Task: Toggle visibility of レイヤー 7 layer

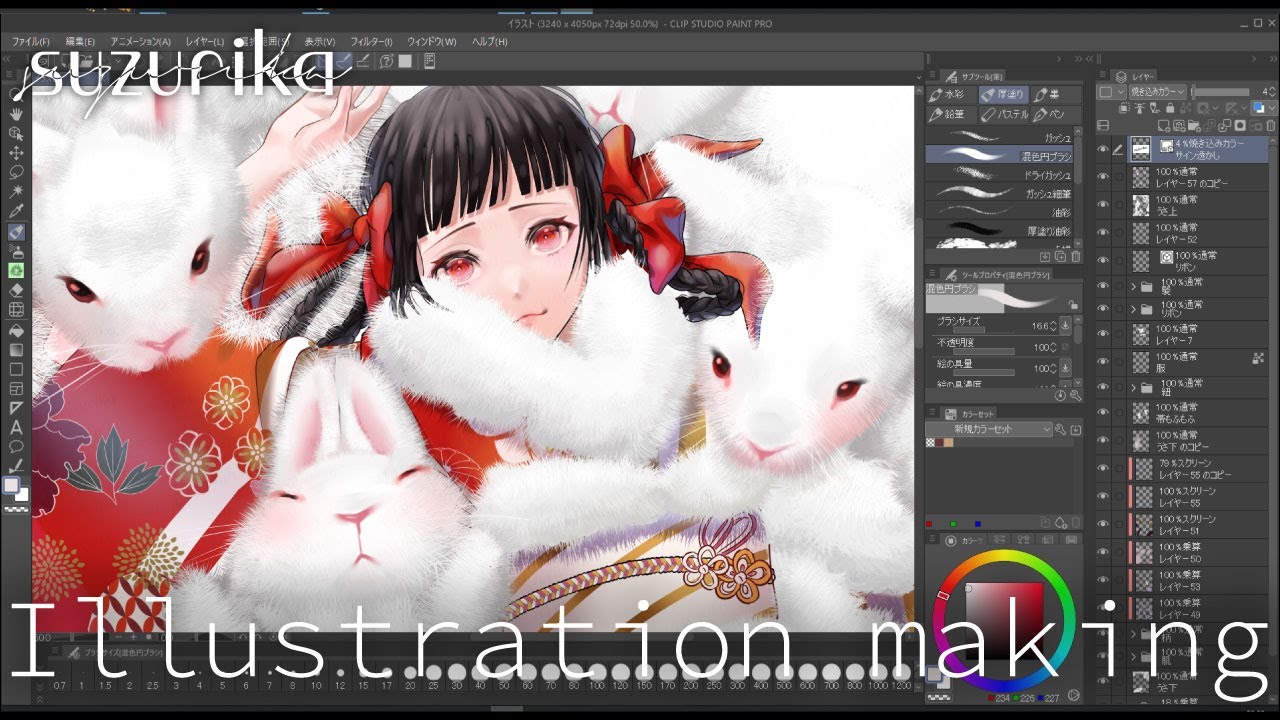Action: point(1103,334)
